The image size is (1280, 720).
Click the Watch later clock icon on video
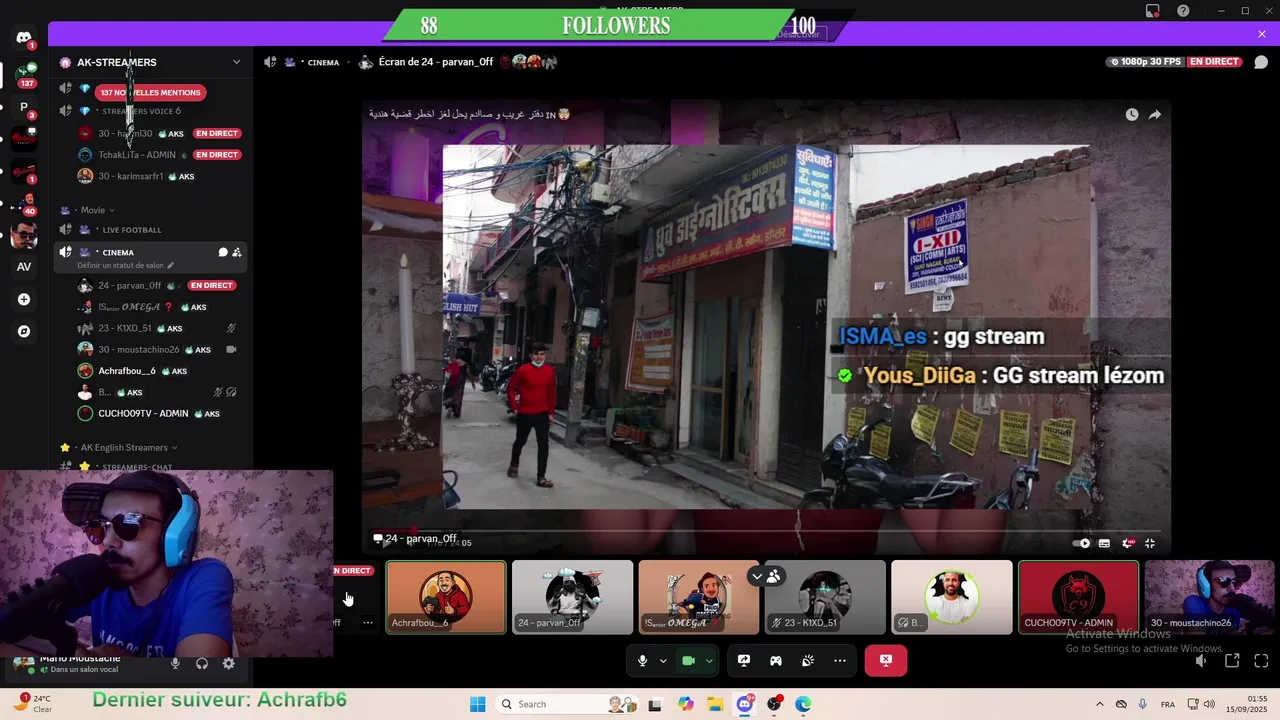coord(1131,115)
